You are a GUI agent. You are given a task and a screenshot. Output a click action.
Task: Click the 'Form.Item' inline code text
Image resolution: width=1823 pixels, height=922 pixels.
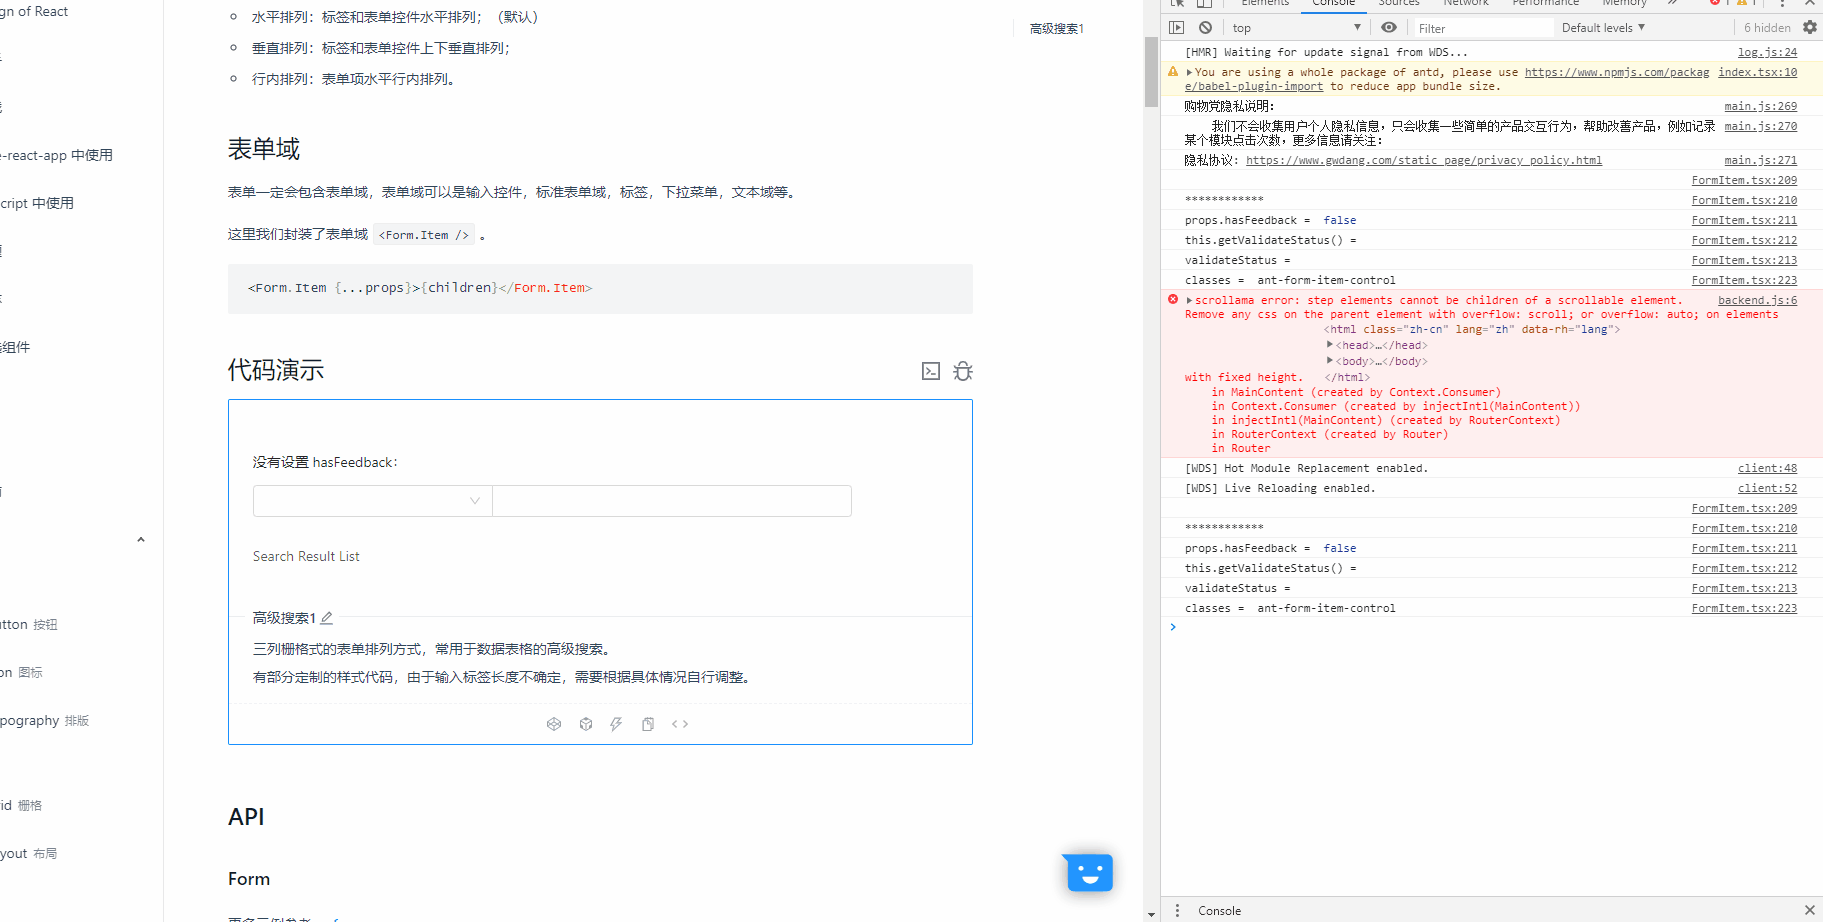tap(424, 235)
